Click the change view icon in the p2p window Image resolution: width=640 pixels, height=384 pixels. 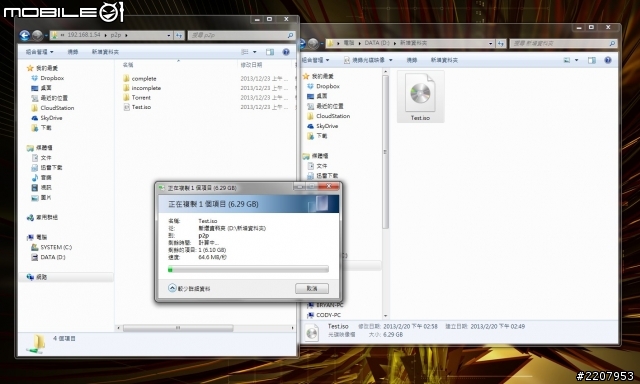point(245,52)
